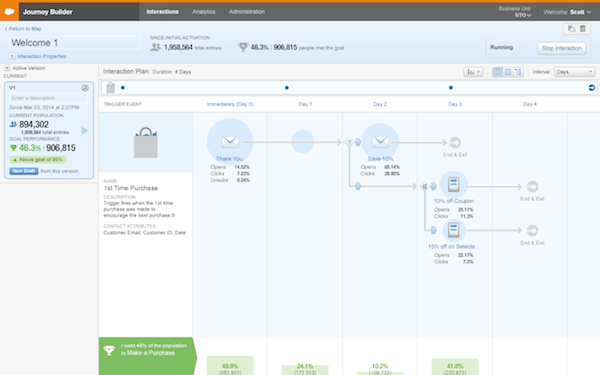600x375 pixels.
Task: Click the third timeline dot marker
Action: [451, 88]
